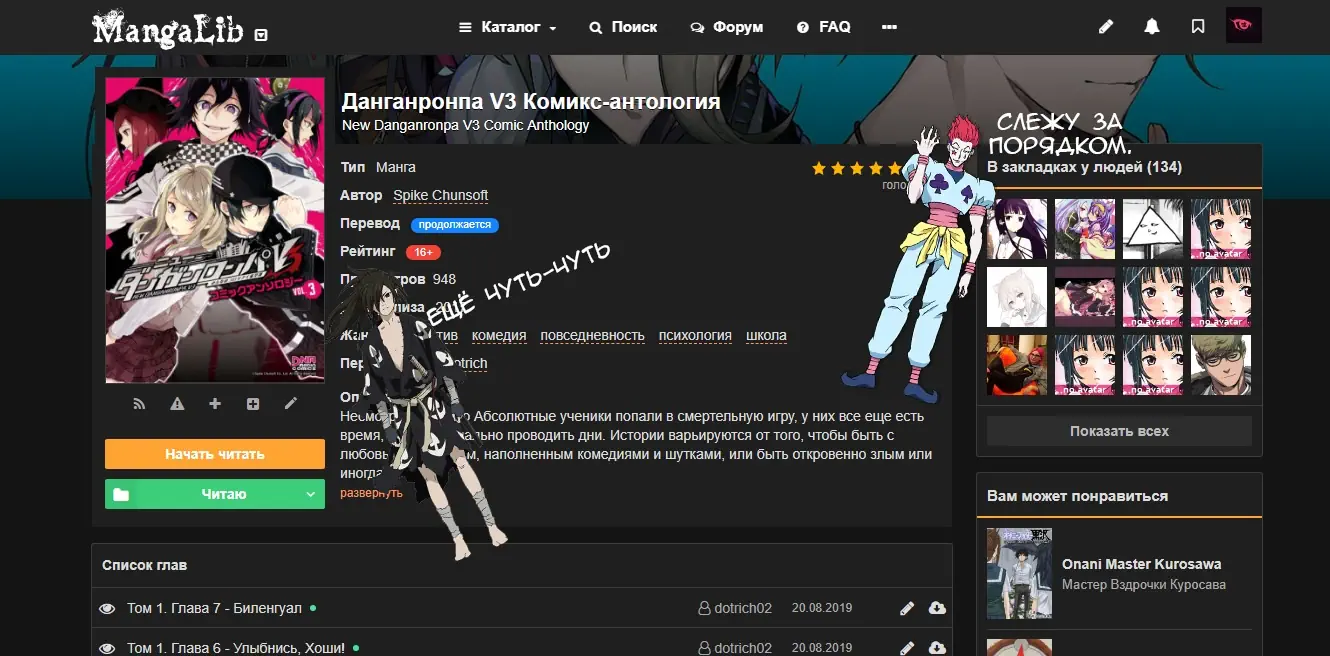
Task: Open the Onani Master Kurosawa cover thumbnail
Action: pyautogui.click(x=1019, y=573)
